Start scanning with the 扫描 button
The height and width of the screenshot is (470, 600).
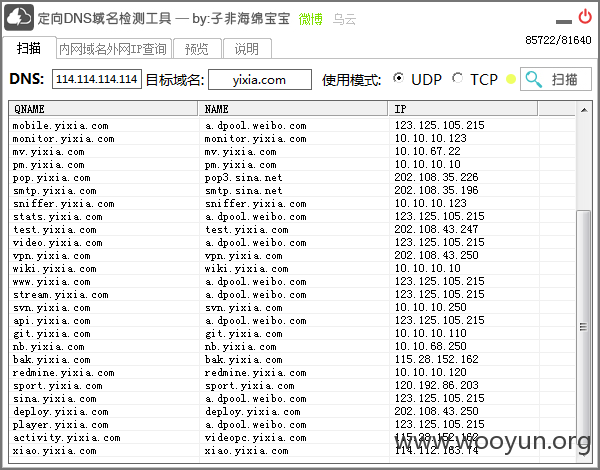(556, 79)
